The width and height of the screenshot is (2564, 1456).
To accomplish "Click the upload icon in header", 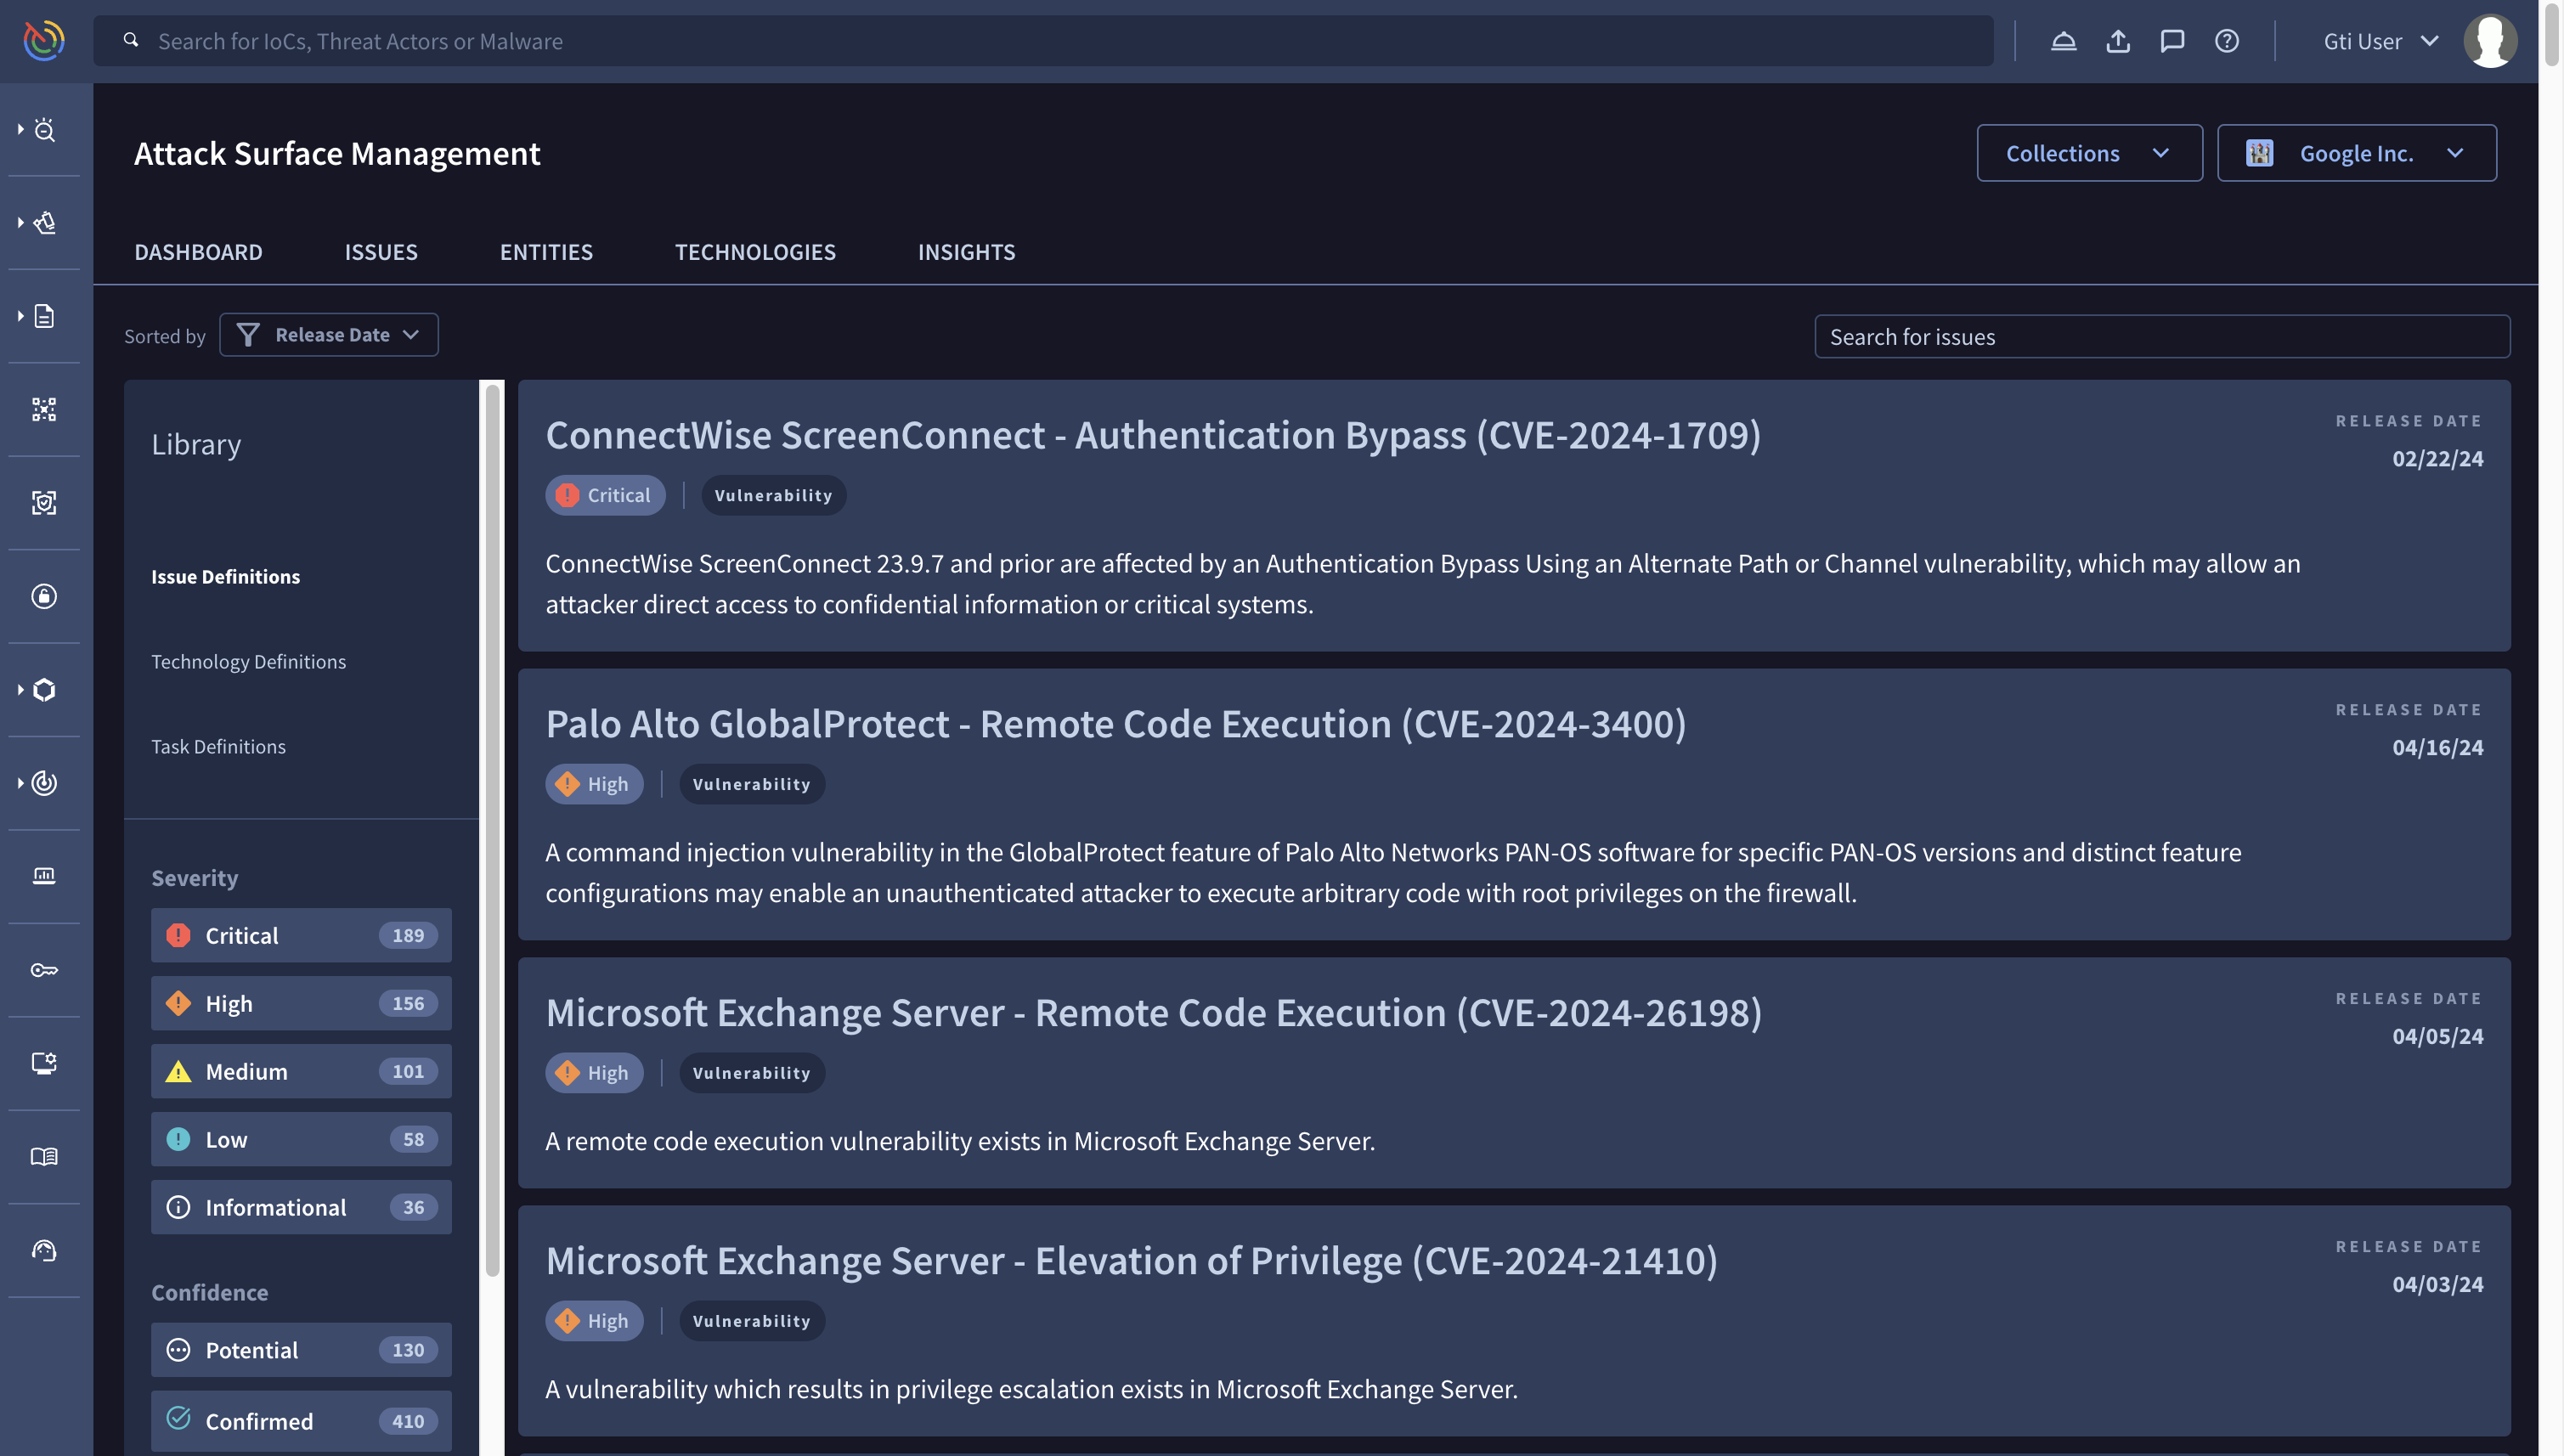I will [2118, 41].
